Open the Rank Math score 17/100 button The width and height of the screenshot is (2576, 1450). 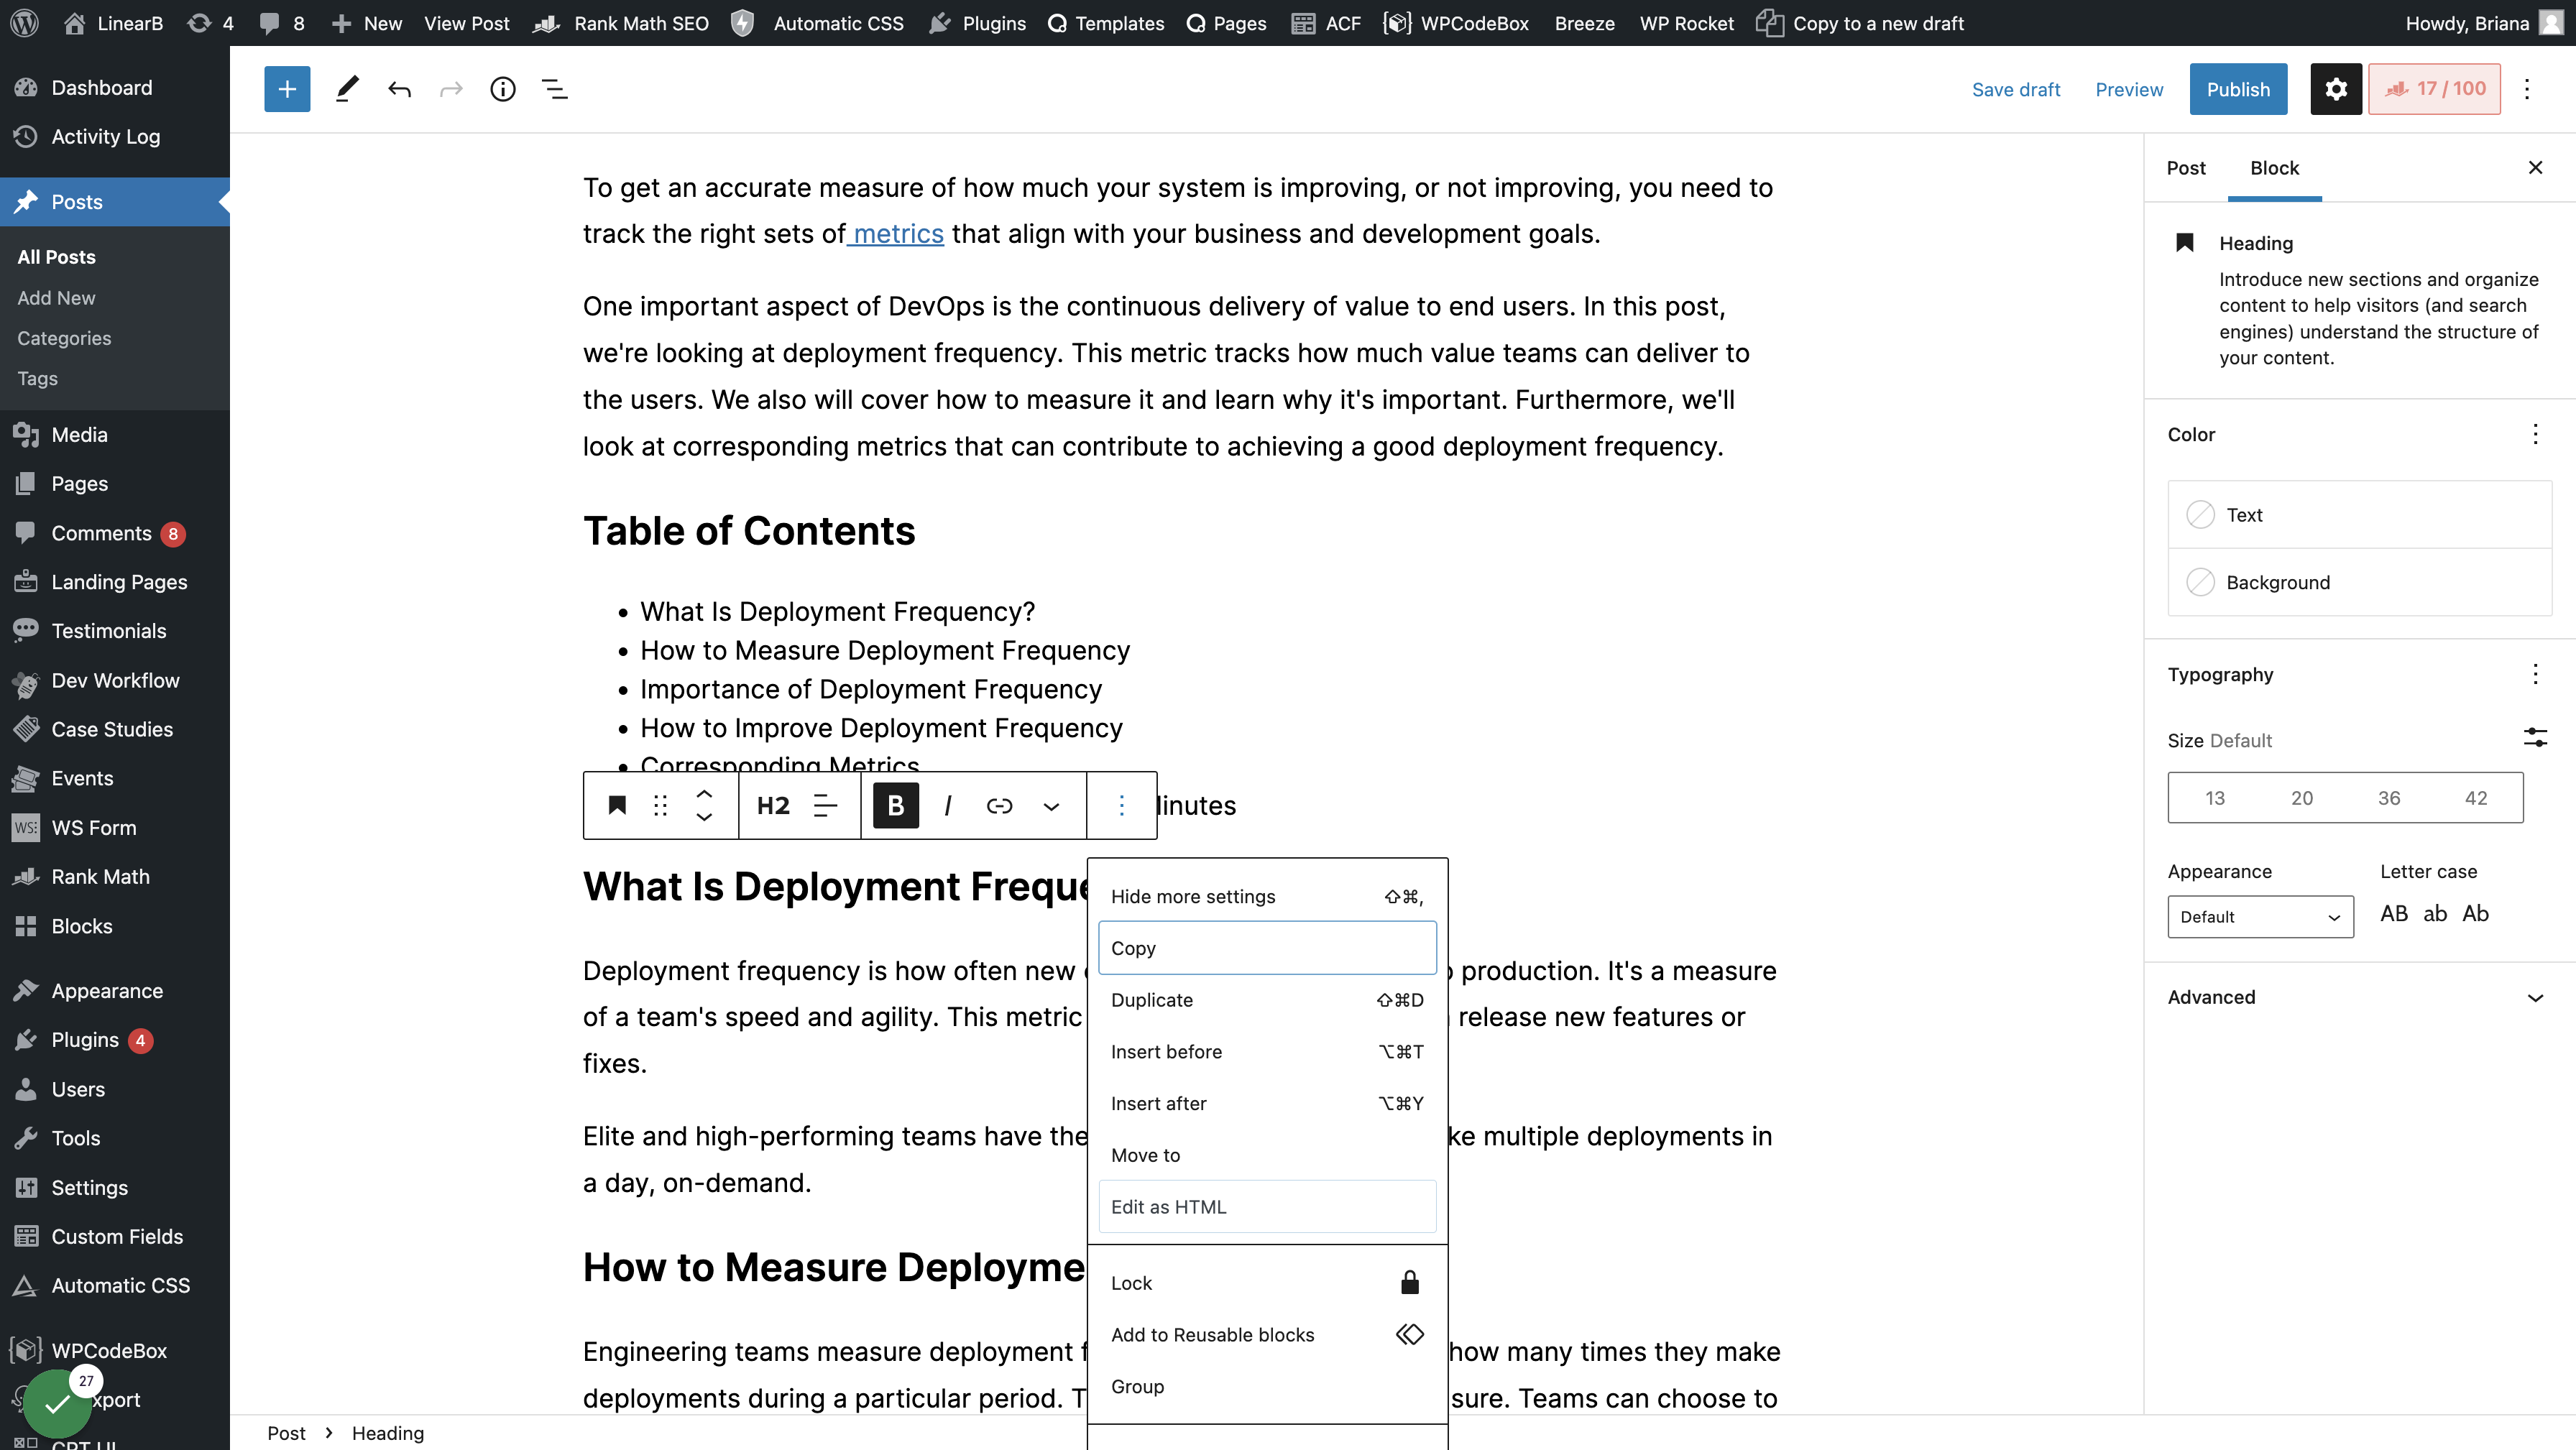(x=2434, y=89)
